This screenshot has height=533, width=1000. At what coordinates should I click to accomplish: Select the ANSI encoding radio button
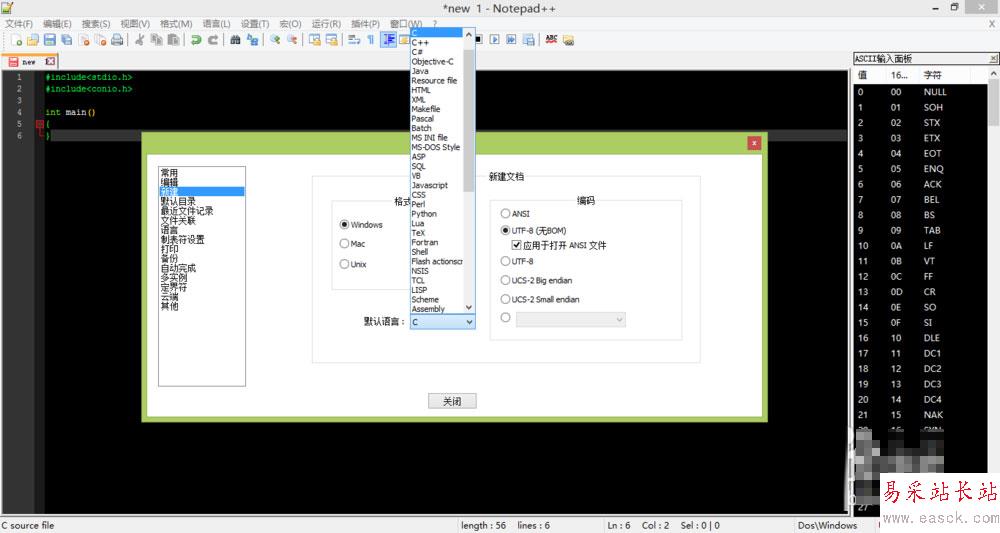click(505, 214)
